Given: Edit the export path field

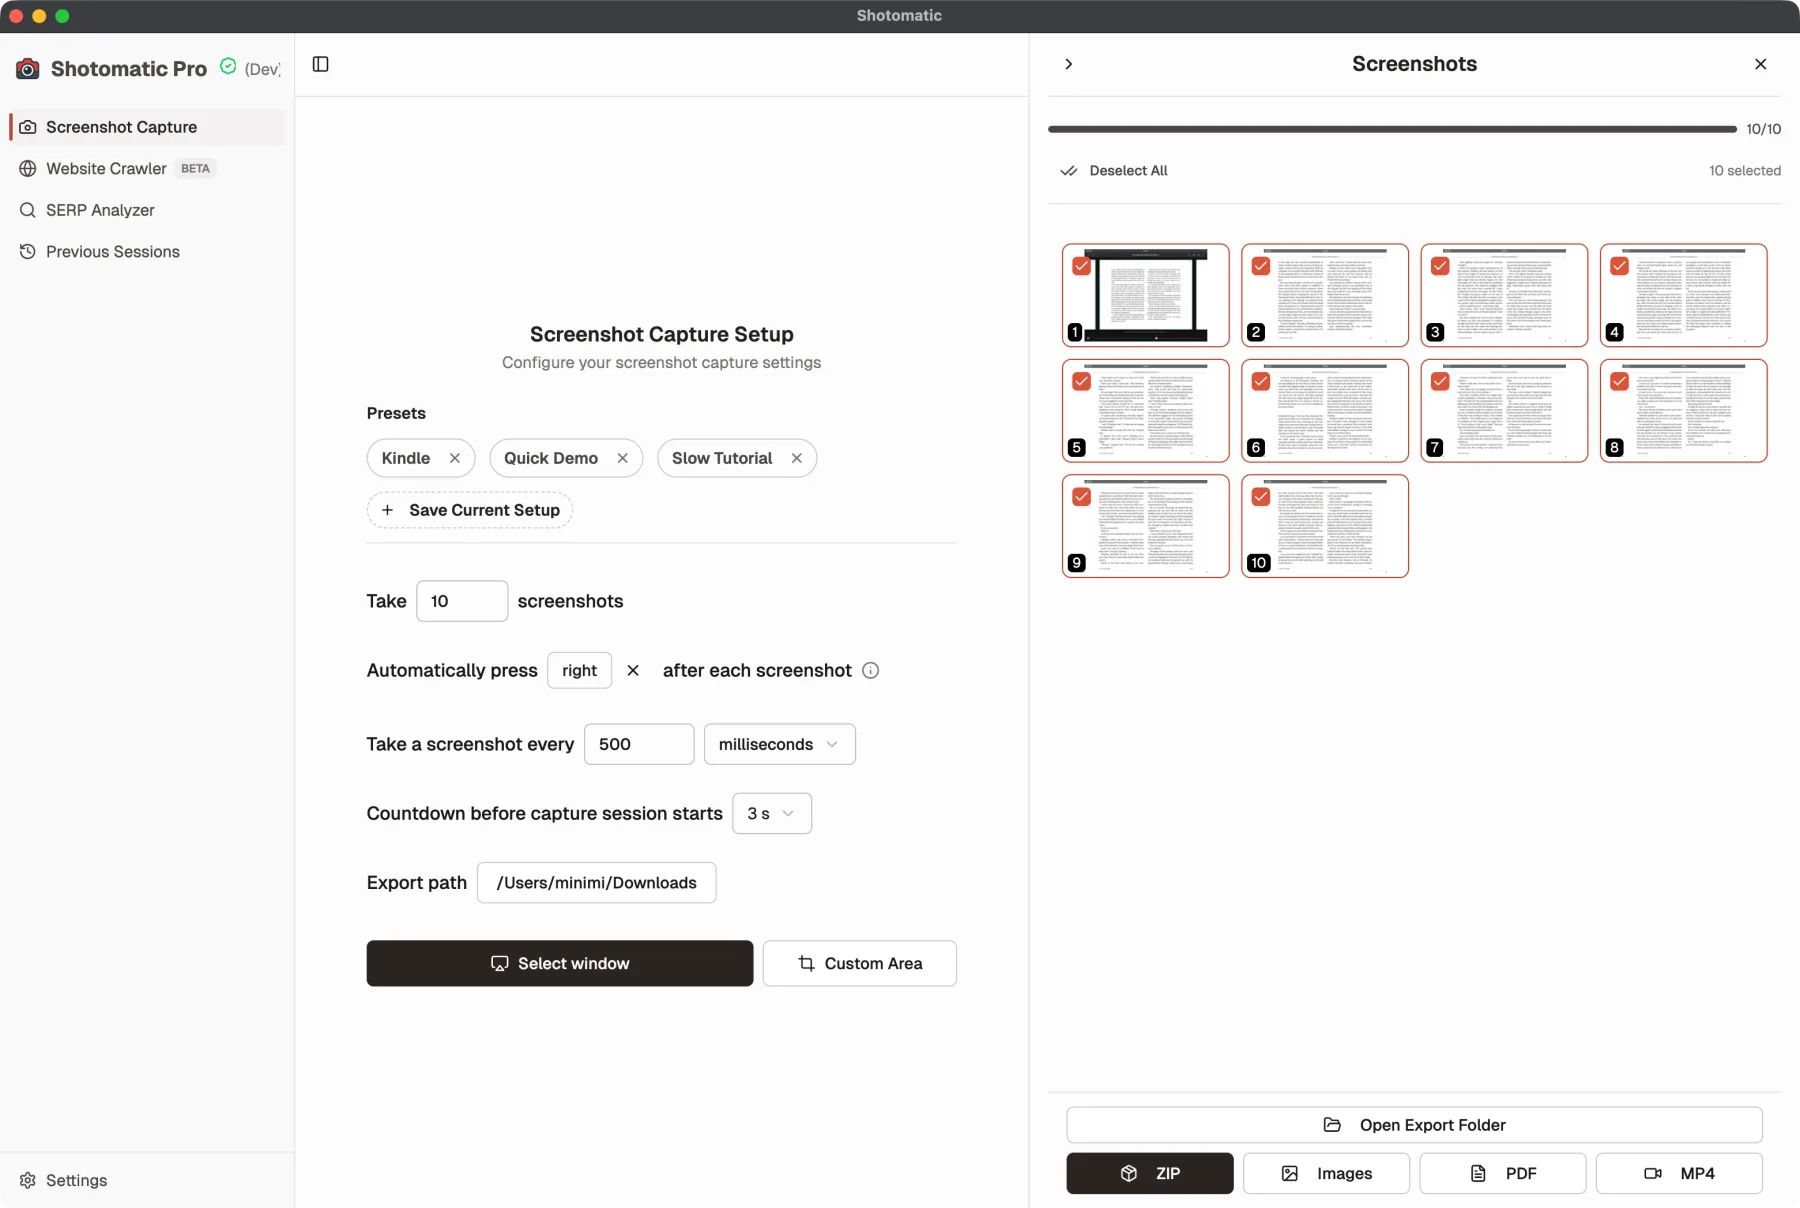Looking at the screenshot, I should tap(597, 882).
